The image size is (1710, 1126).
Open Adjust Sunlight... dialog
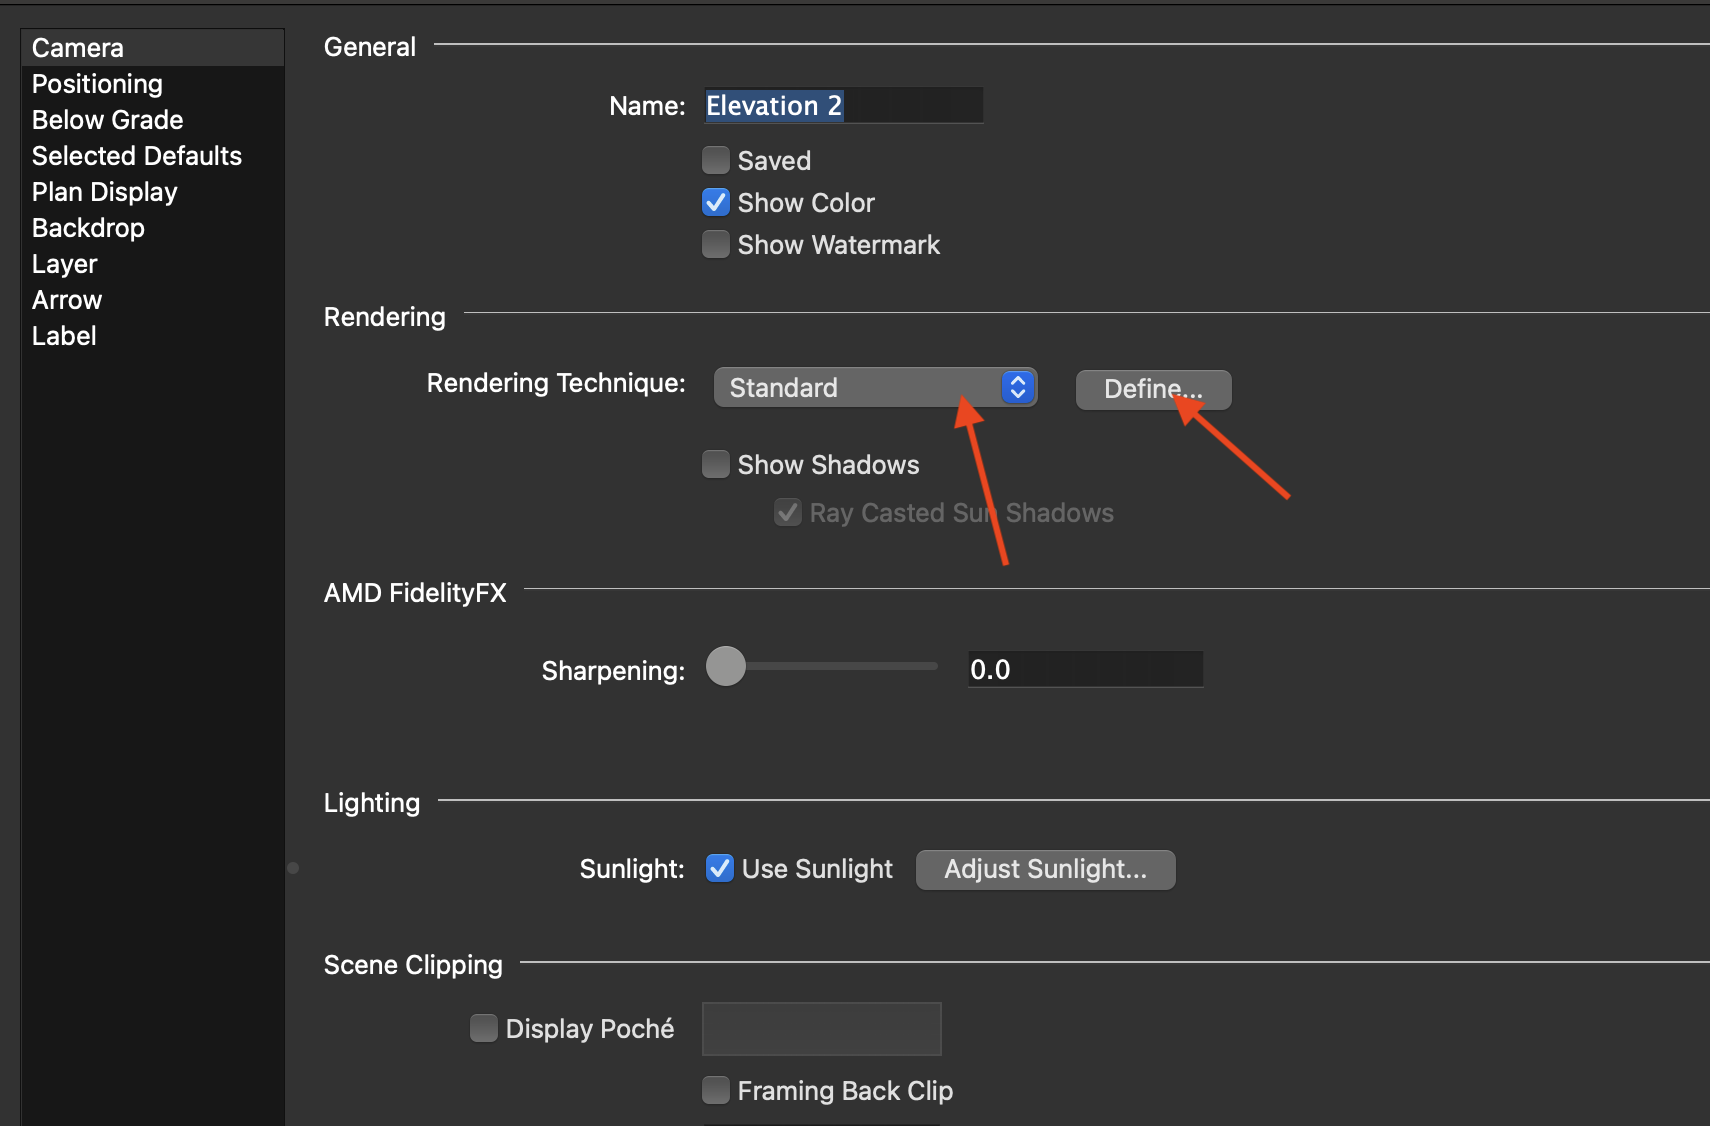click(x=1045, y=869)
